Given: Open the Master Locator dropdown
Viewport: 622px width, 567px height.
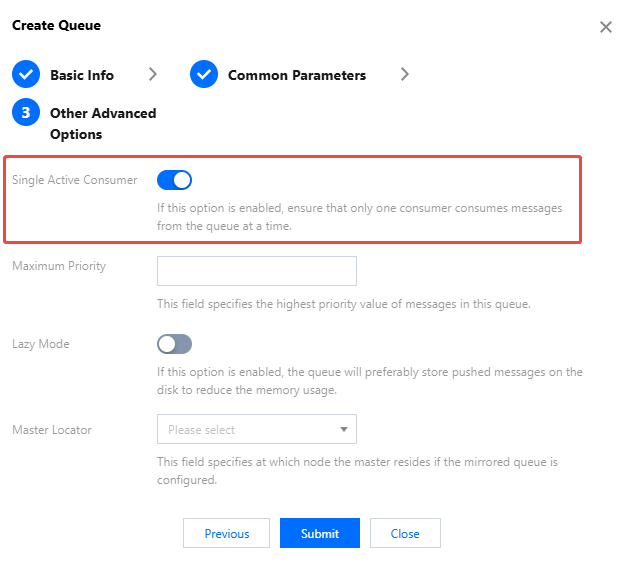Looking at the screenshot, I should click(x=256, y=430).
